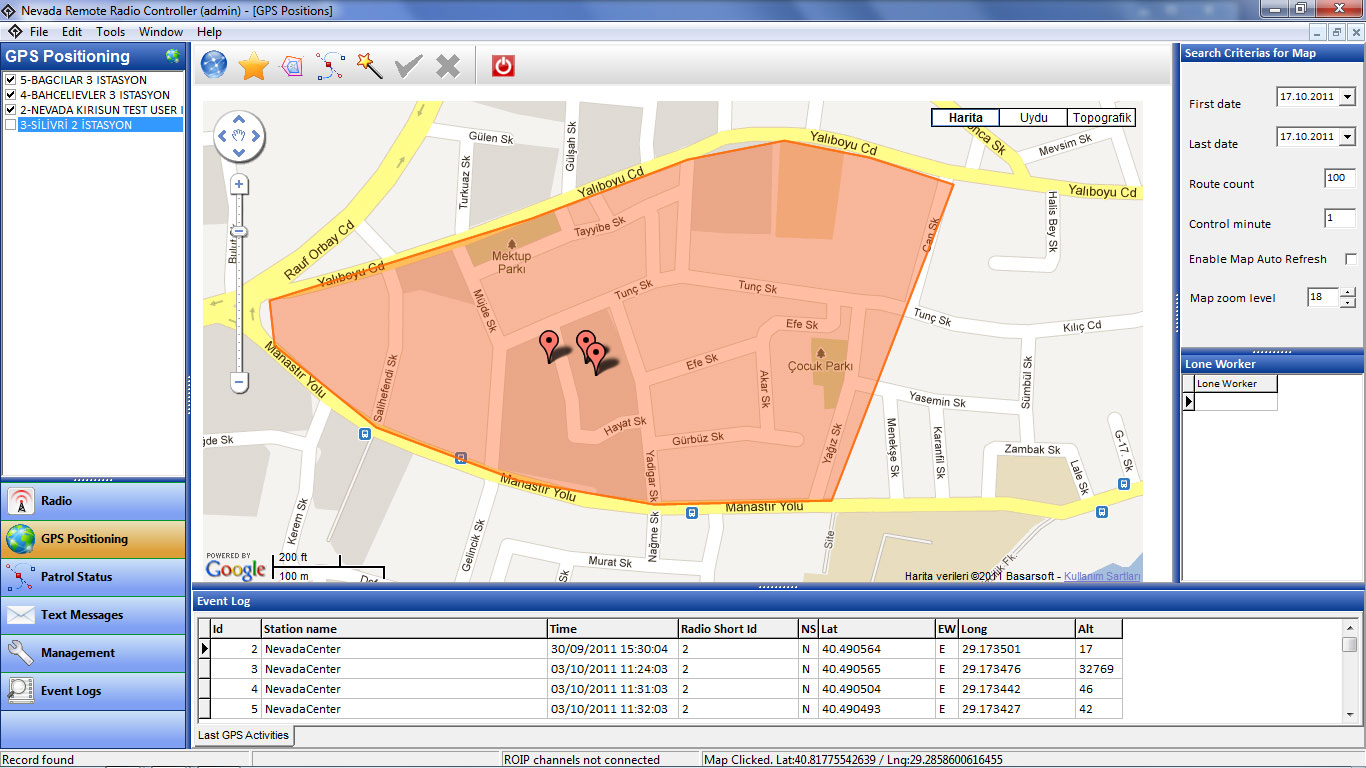Click the rightmost red map marker pin

(597, 358)
